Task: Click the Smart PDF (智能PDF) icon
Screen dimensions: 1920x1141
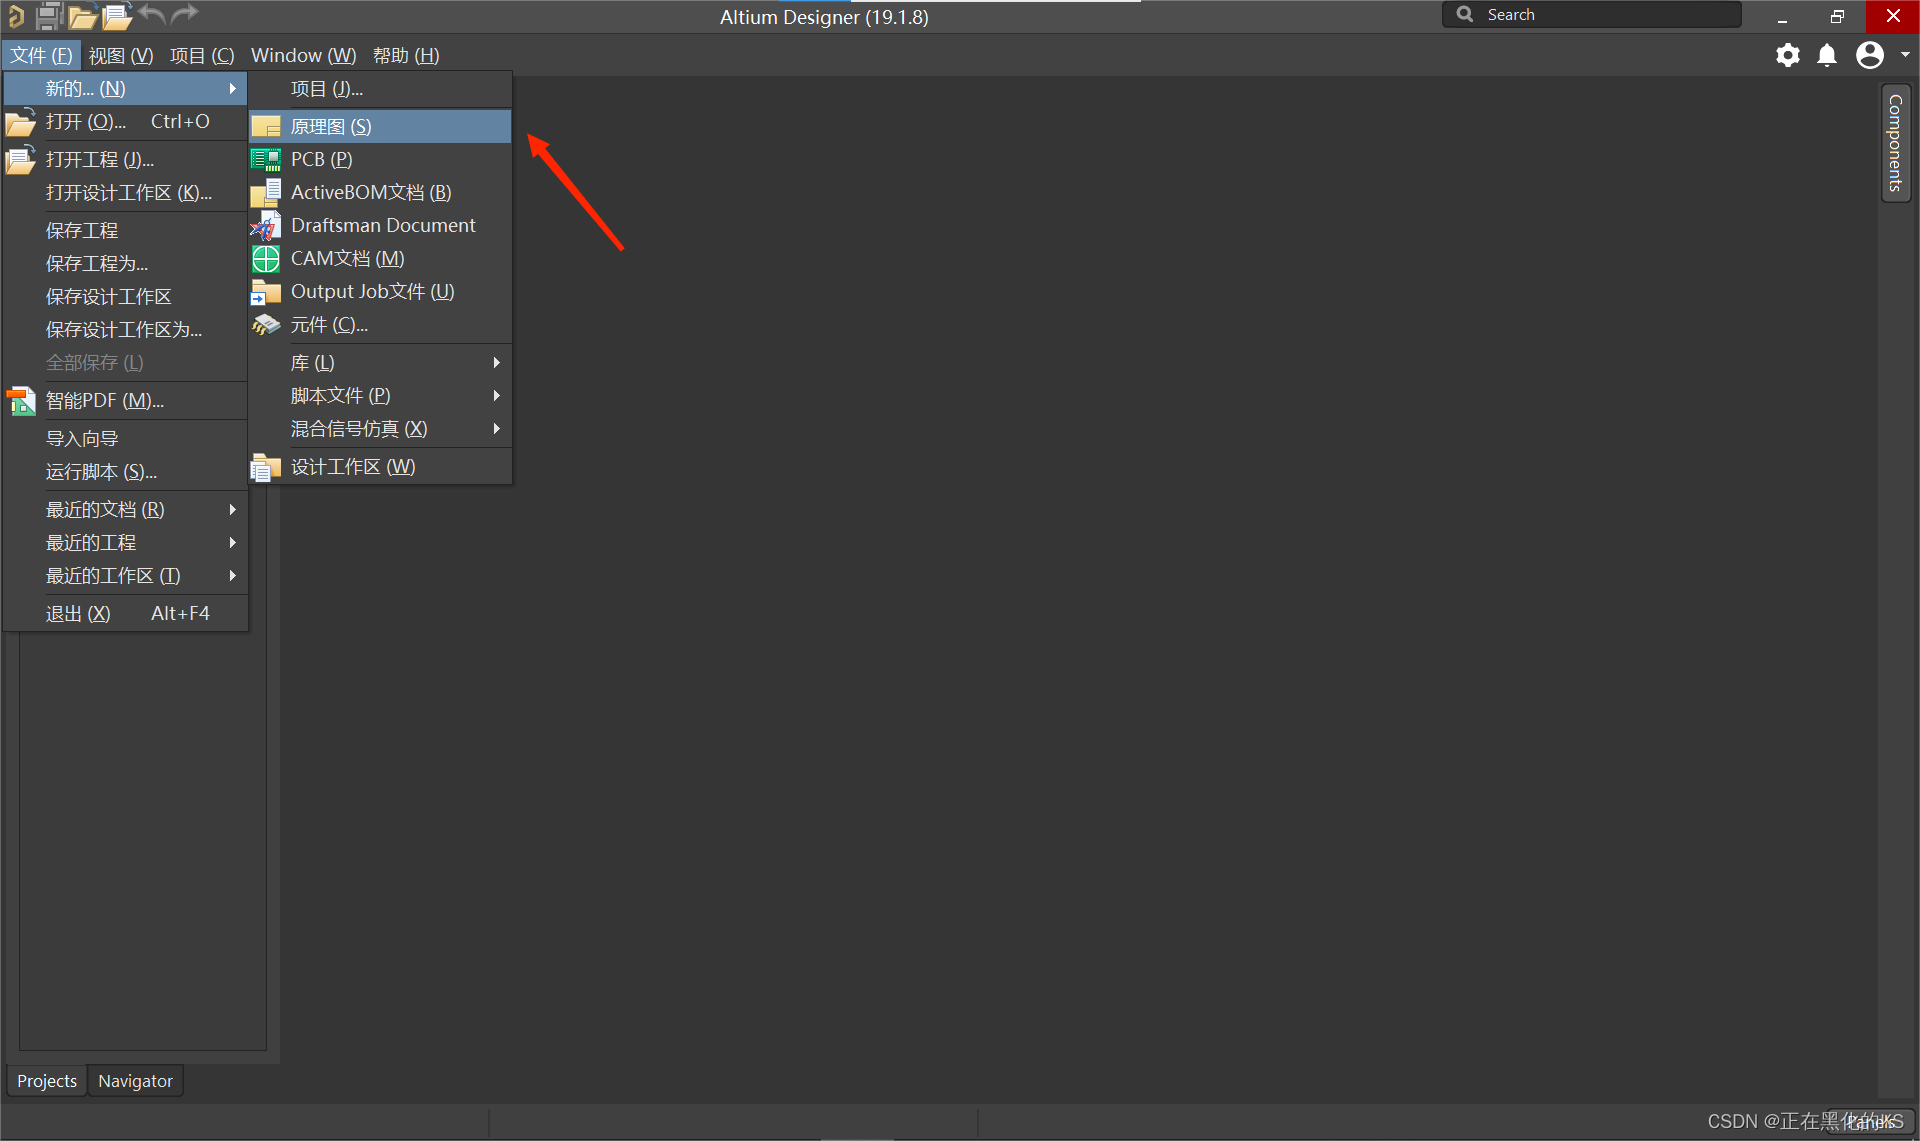Action: pos(21,401)
